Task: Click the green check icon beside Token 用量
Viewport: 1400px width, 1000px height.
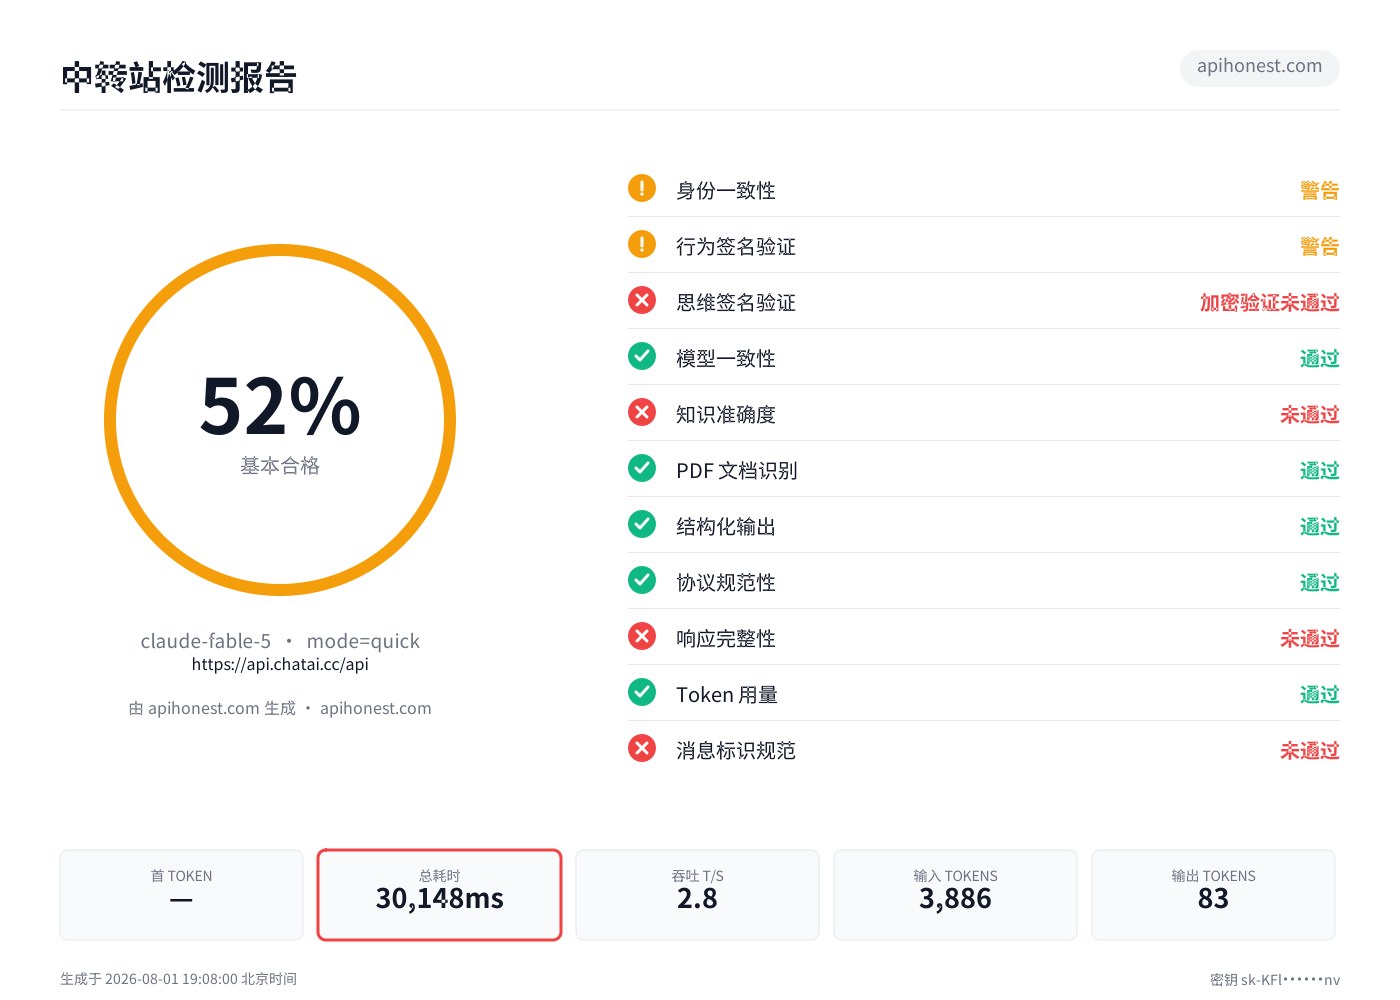Action: [642, 692]
